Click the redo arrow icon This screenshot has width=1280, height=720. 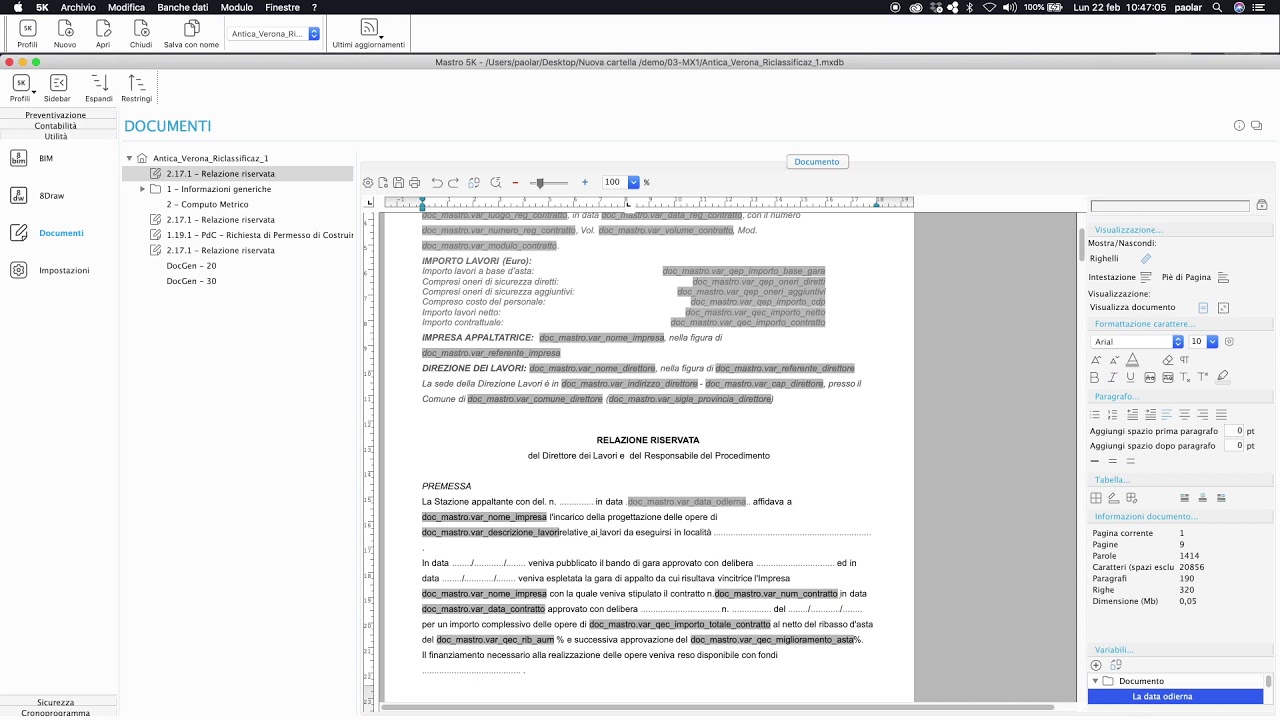pyautogui.click(x=454, y=183)
